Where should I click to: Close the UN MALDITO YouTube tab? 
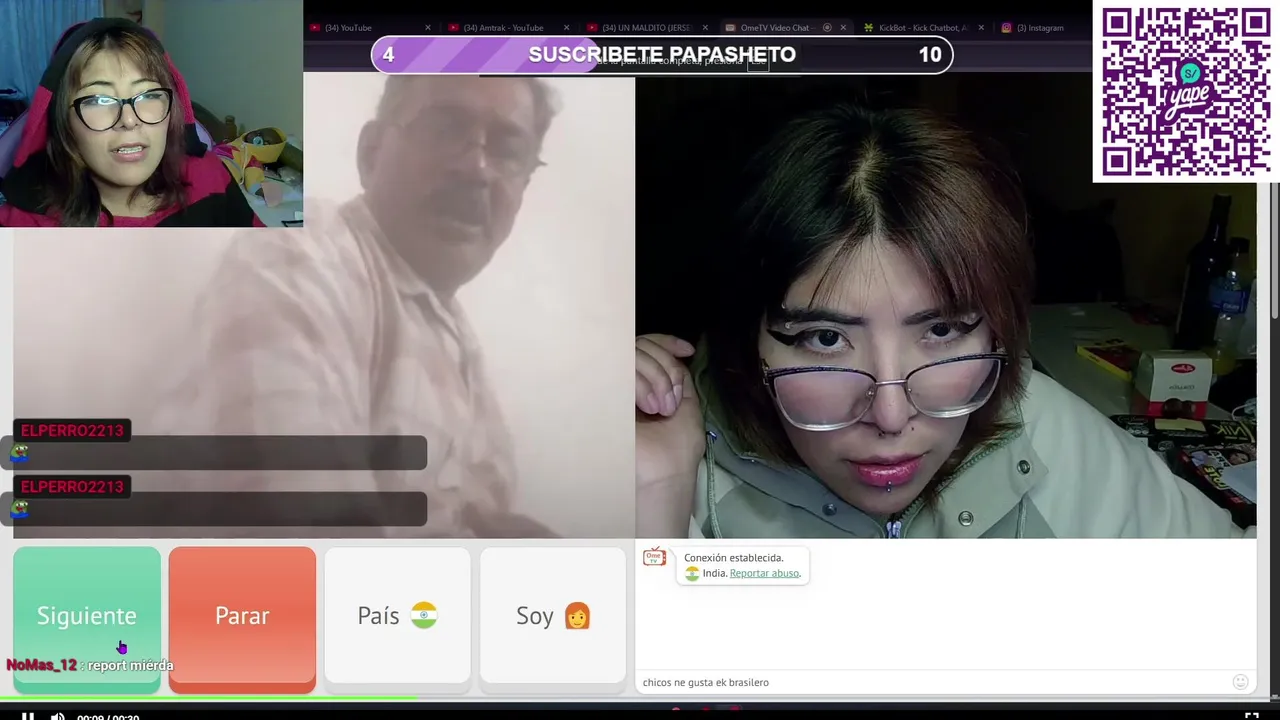coord(705,28)
